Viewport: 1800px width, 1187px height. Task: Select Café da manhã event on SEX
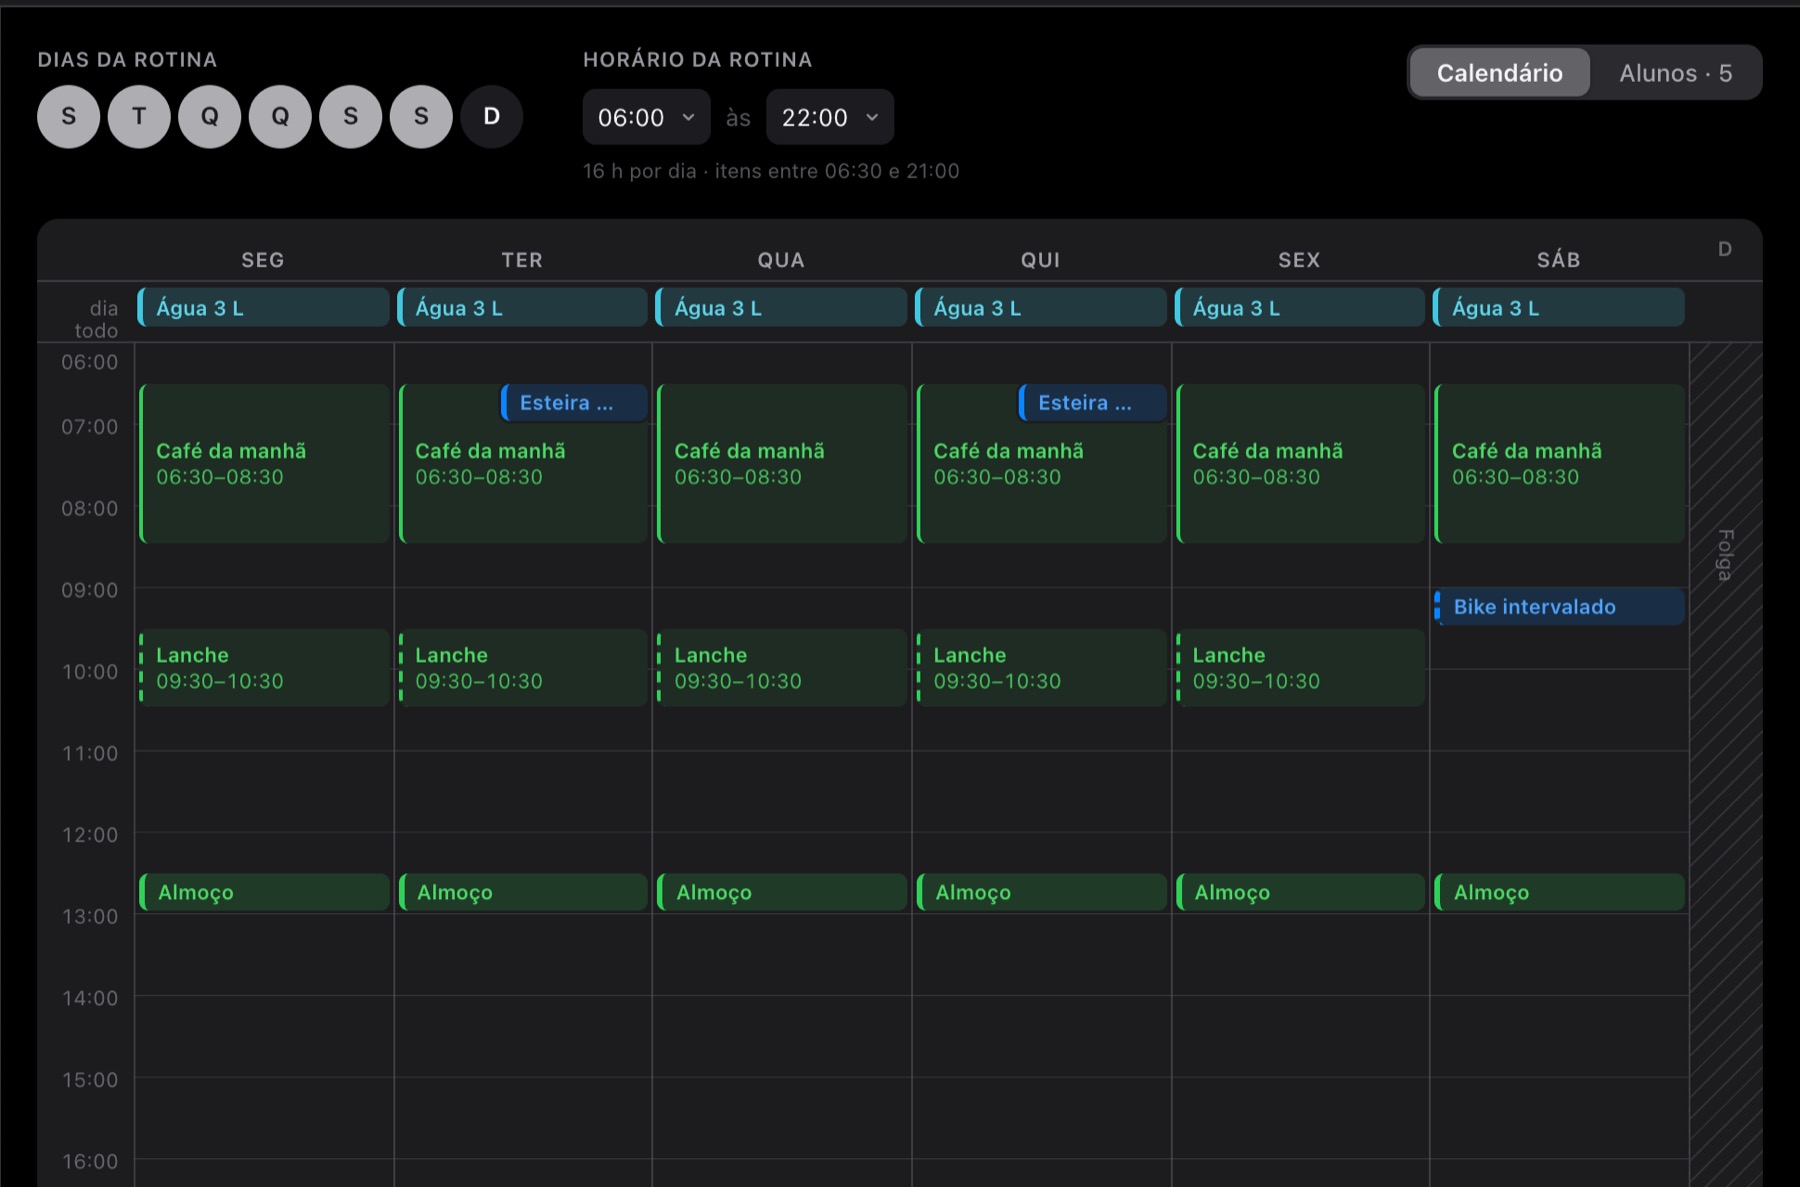pyautogui.click(x=1299, y=464)
